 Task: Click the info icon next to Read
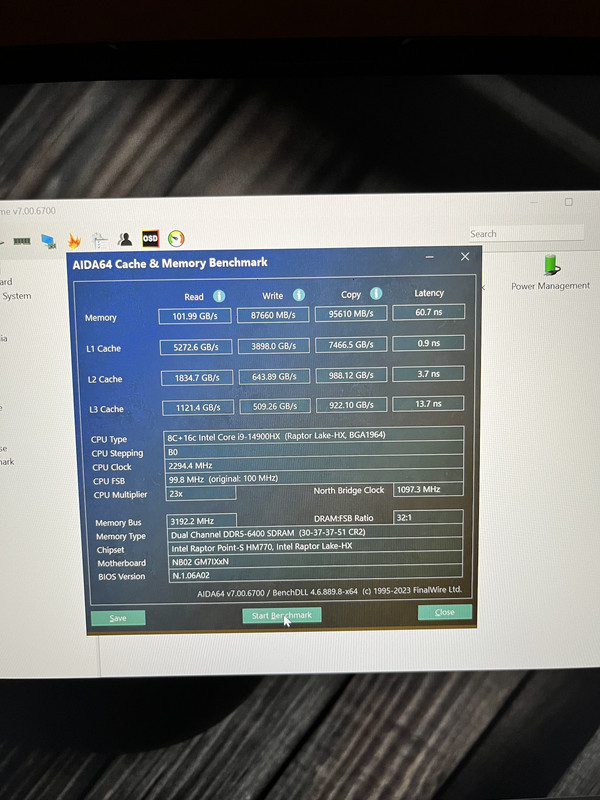tap(219, 296)
